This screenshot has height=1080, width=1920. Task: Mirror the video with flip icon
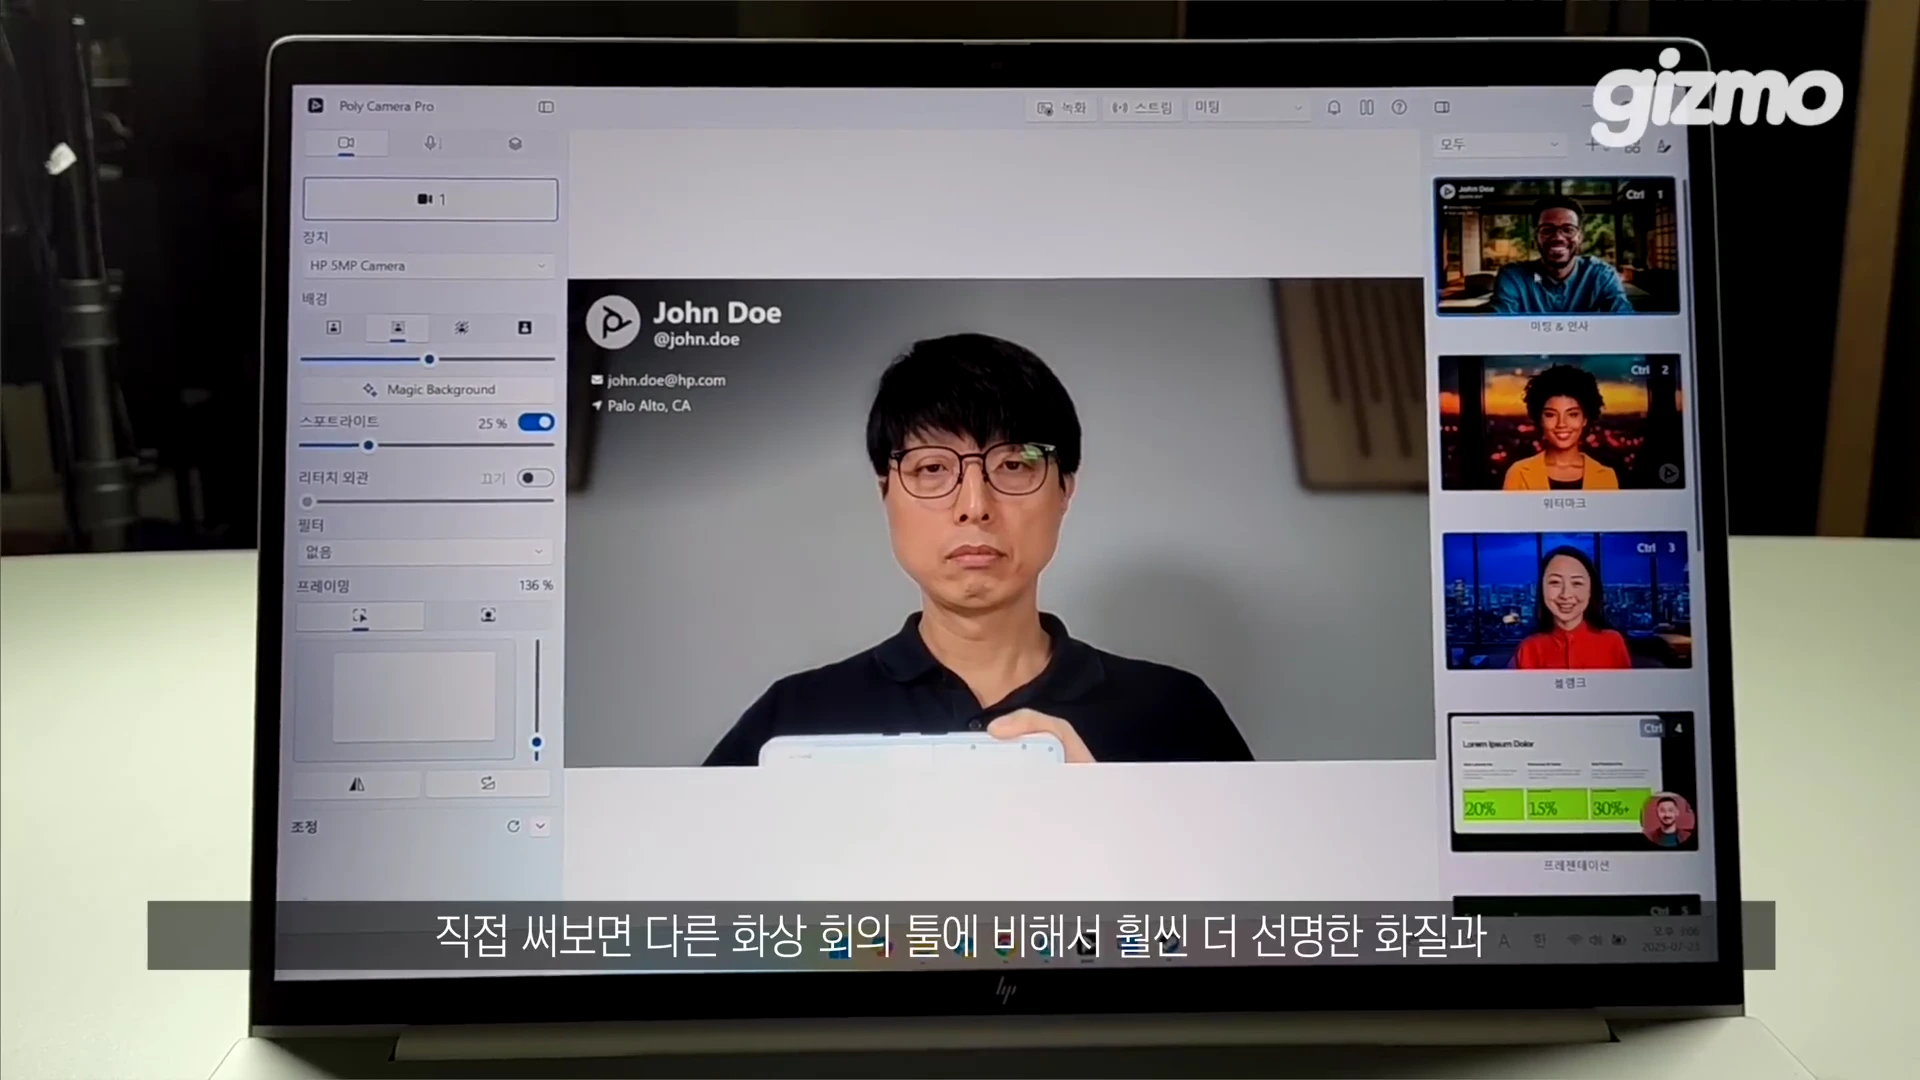pos(357,784)
